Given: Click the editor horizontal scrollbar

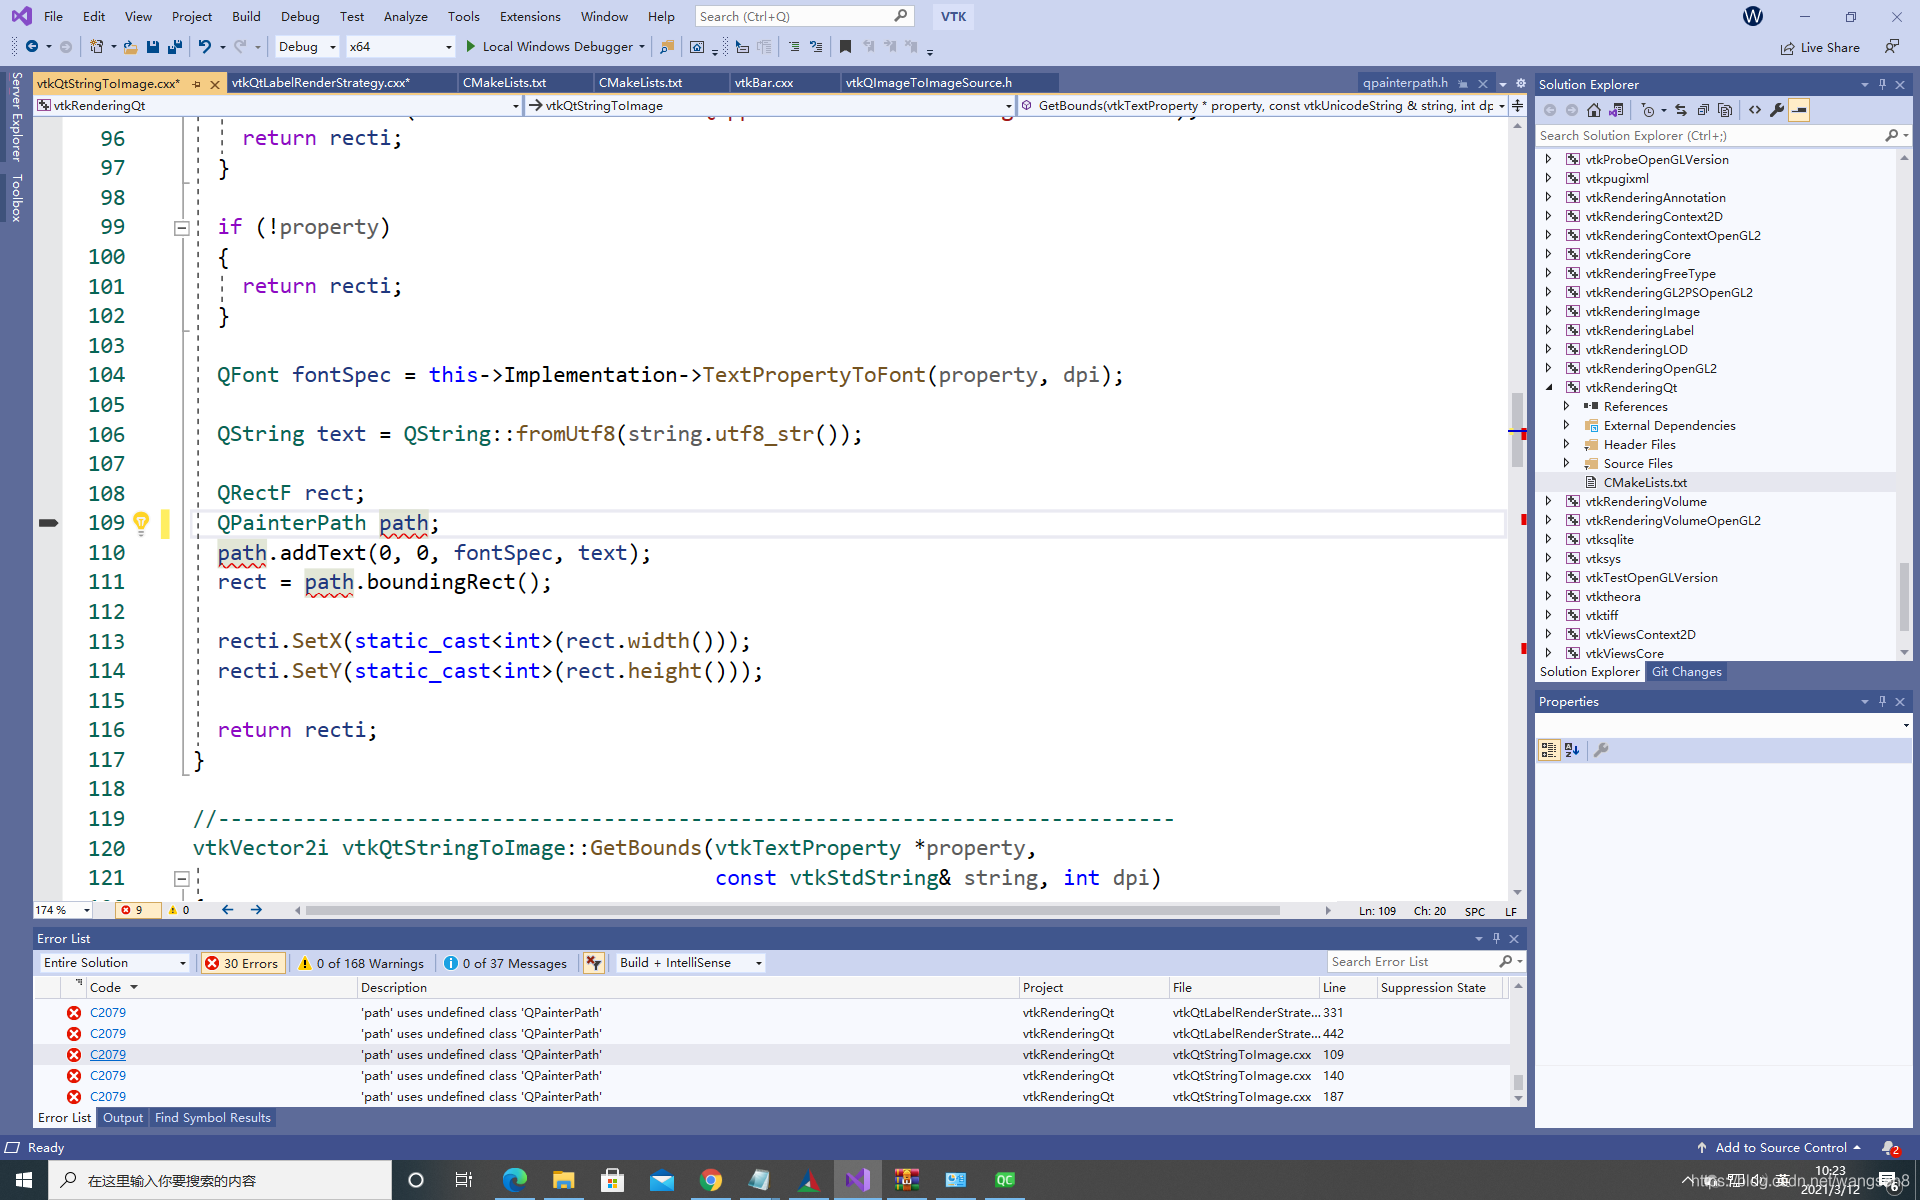Looking at the screenshot, I should click(x=792, y=910).
